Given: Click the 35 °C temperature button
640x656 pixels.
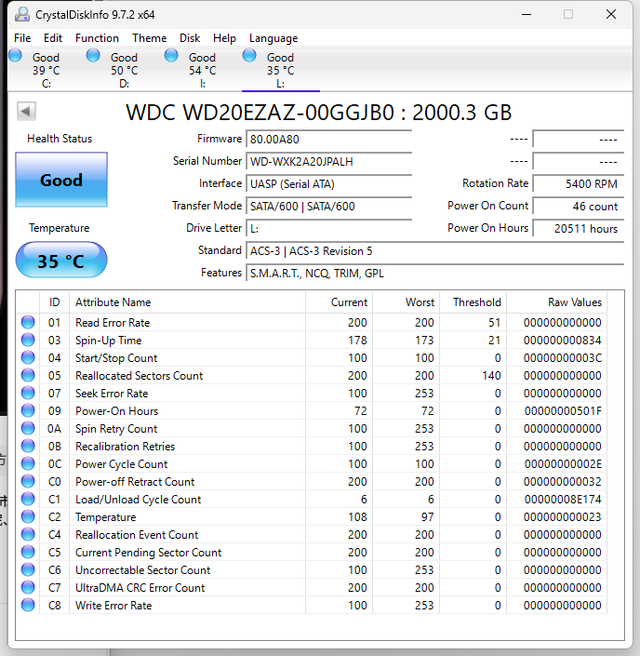Looking at the screenshot, I should click(61, 260).
